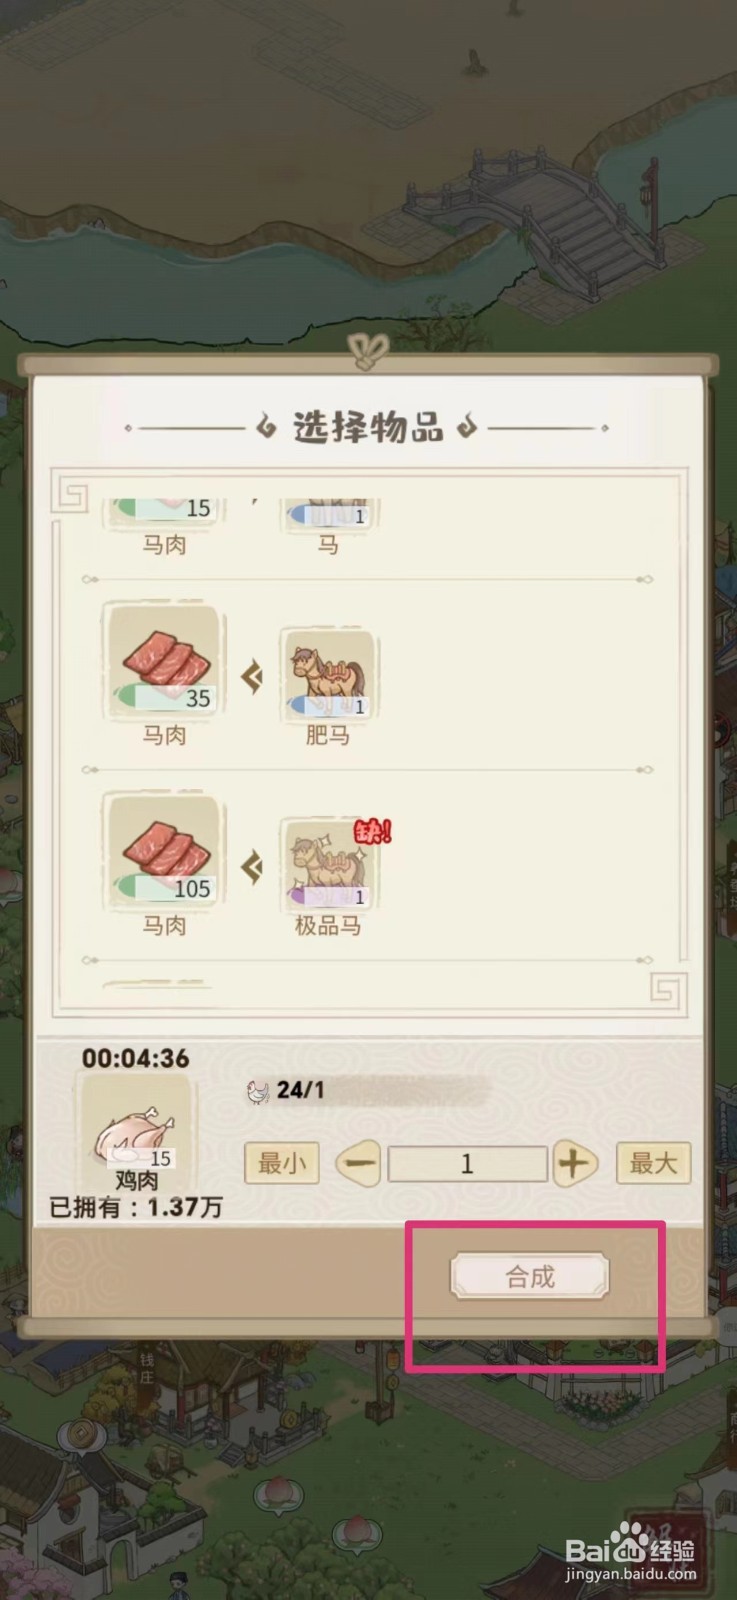Set quantity to 最大 maximum
Screen dimensions: 737x1600
(x=653, y=1163)
